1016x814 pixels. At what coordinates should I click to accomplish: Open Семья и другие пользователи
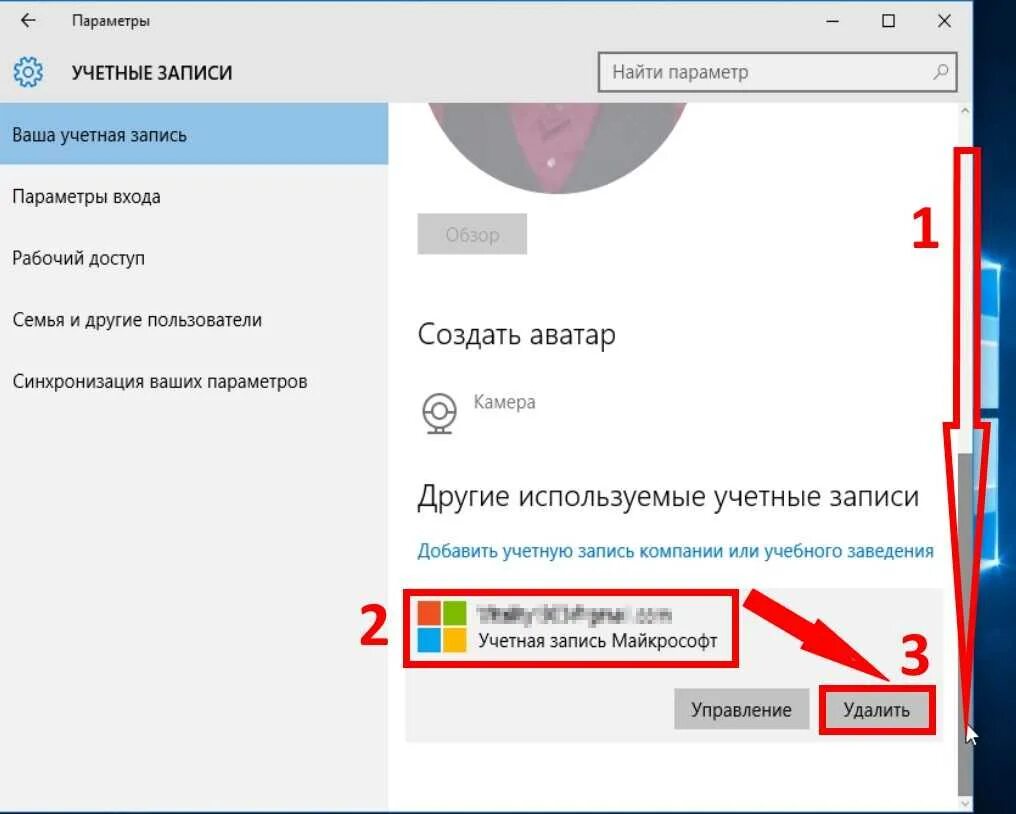194,320
